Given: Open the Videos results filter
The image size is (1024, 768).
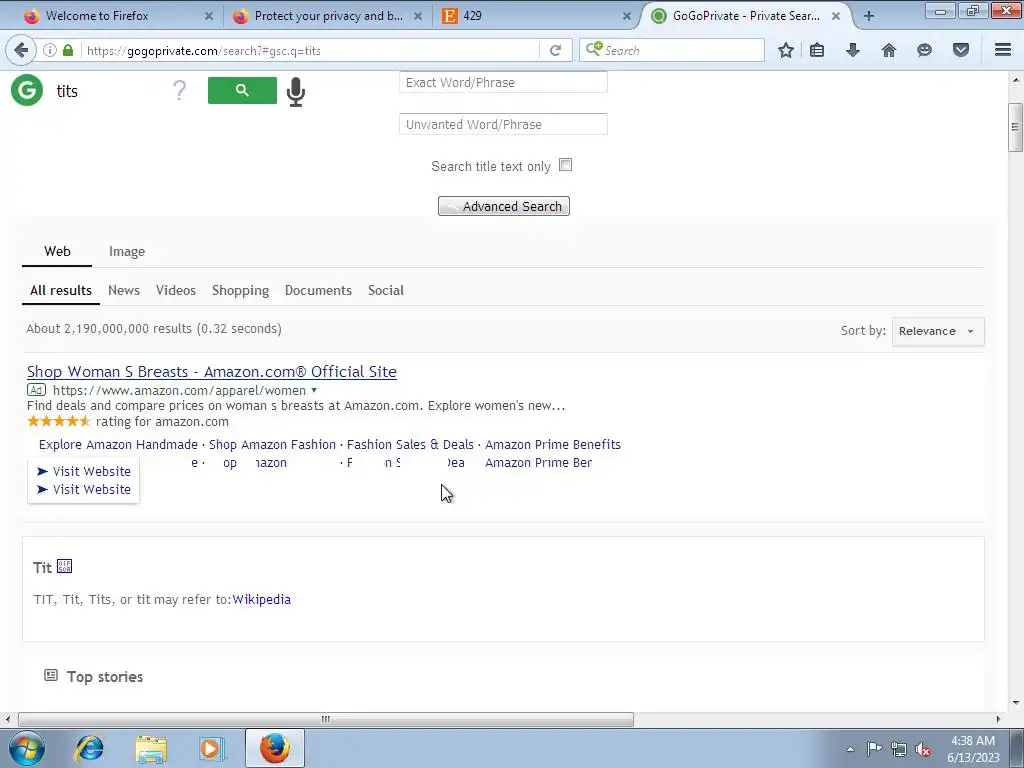Looking at the screenshot, I should pyautogui.click(x=176, y=291).
